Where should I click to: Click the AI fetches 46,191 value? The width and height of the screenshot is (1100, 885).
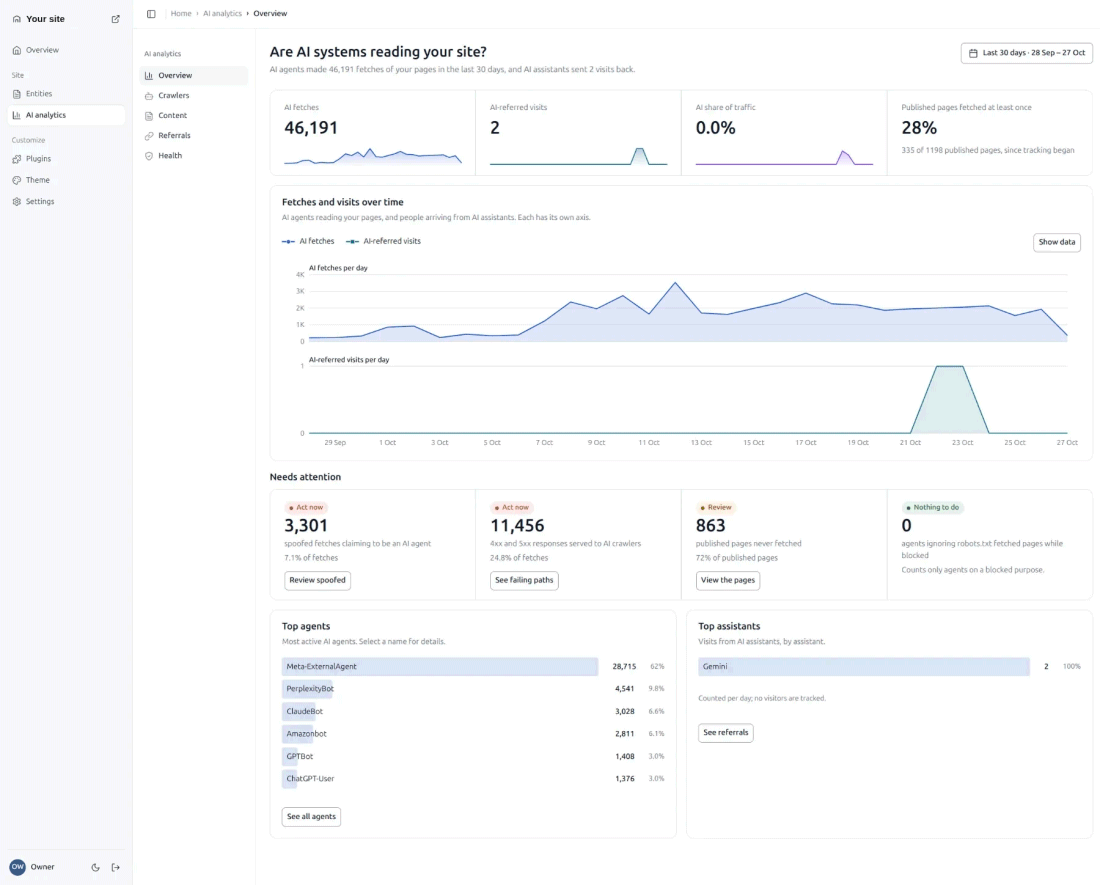tap(311, 128)
